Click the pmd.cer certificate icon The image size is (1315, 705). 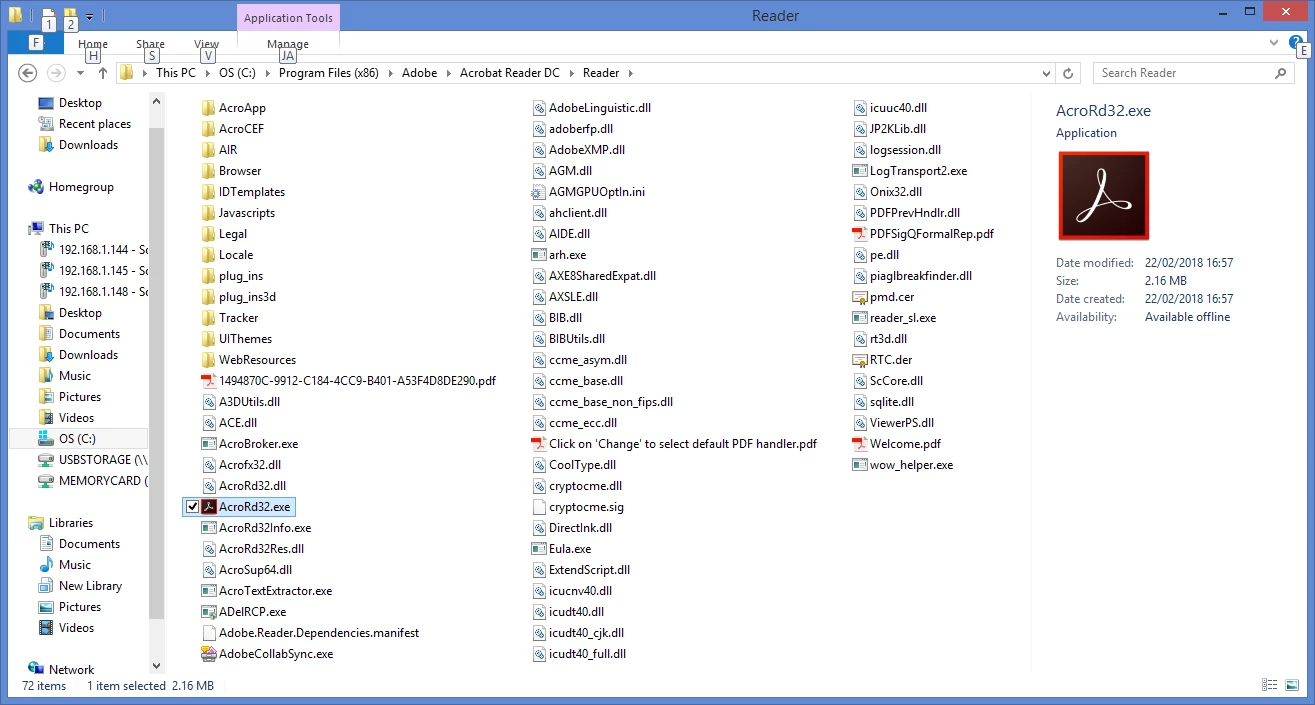tap(859, 297)
